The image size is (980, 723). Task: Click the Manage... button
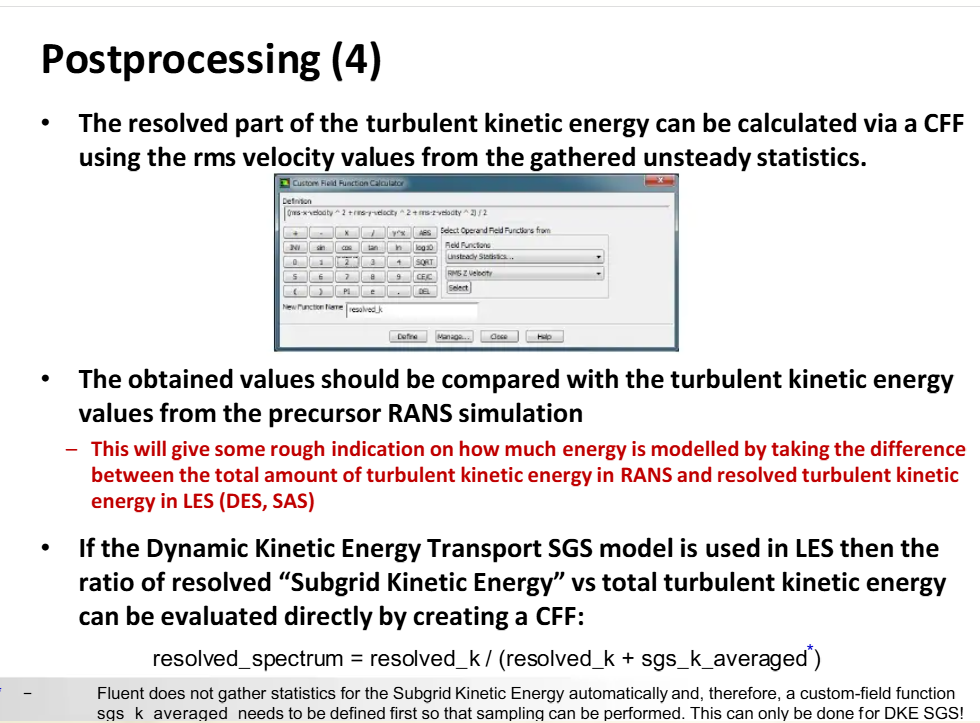pyautogui.click(x=454, y=336)
